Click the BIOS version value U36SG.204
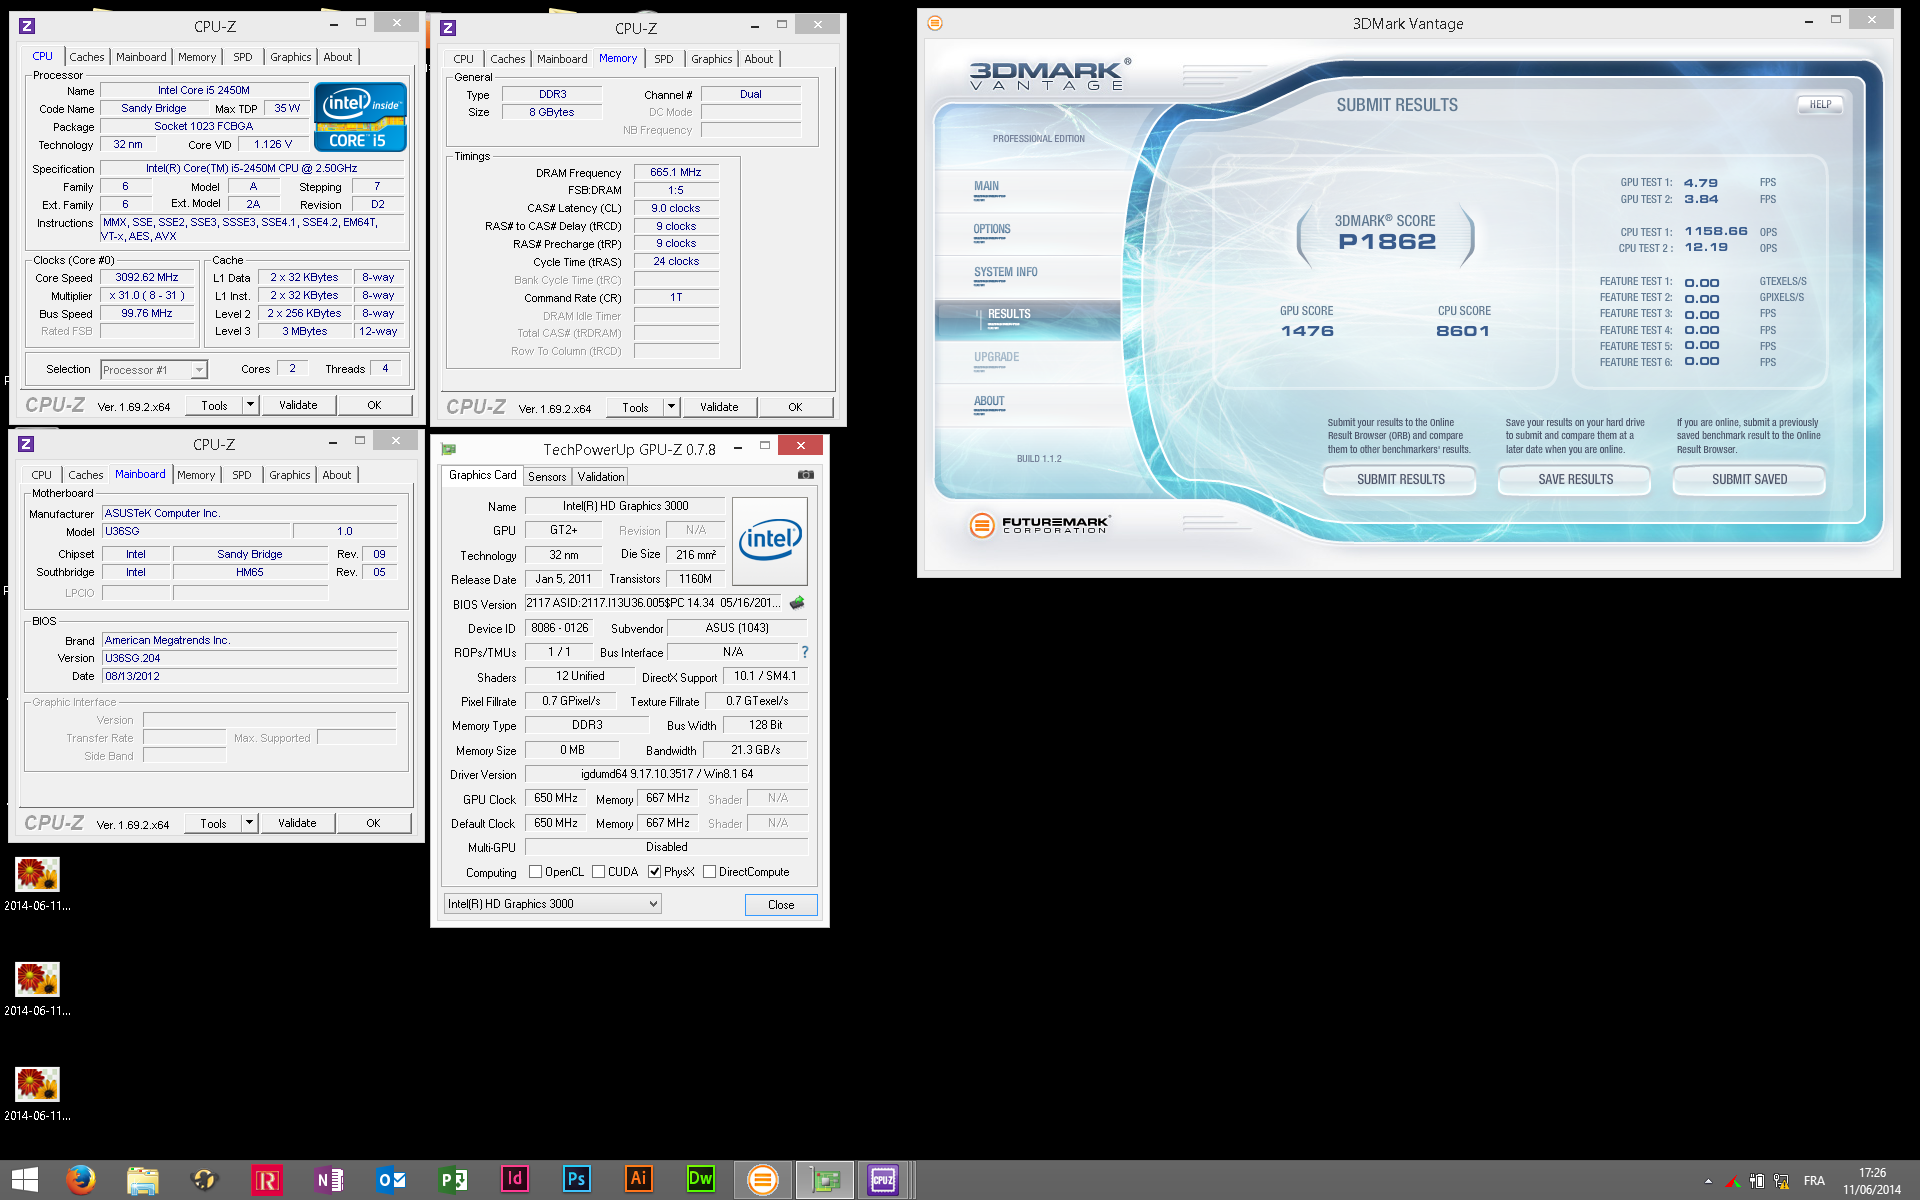1920x1200 pixels. point(249,658)
